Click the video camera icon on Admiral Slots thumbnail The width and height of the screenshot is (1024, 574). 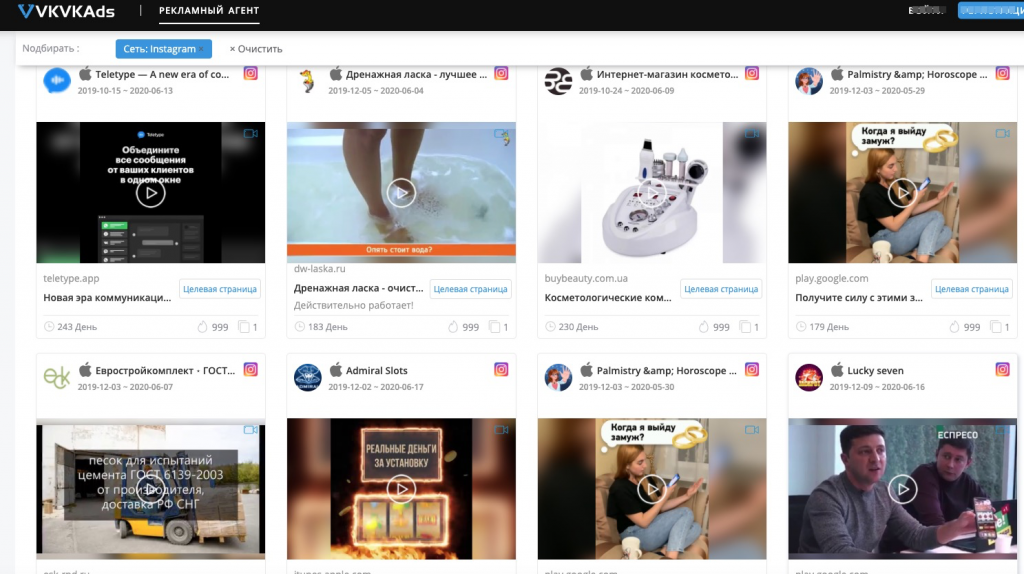pos(501,430)
